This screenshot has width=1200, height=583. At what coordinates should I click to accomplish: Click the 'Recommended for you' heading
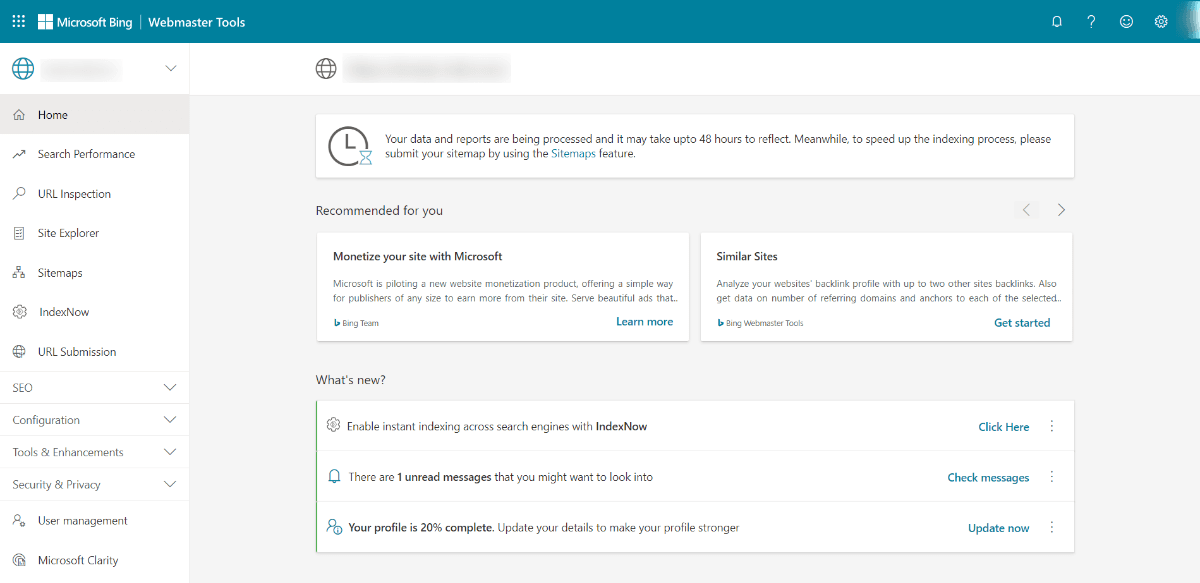pyautogui.click(x=379, y=210)
